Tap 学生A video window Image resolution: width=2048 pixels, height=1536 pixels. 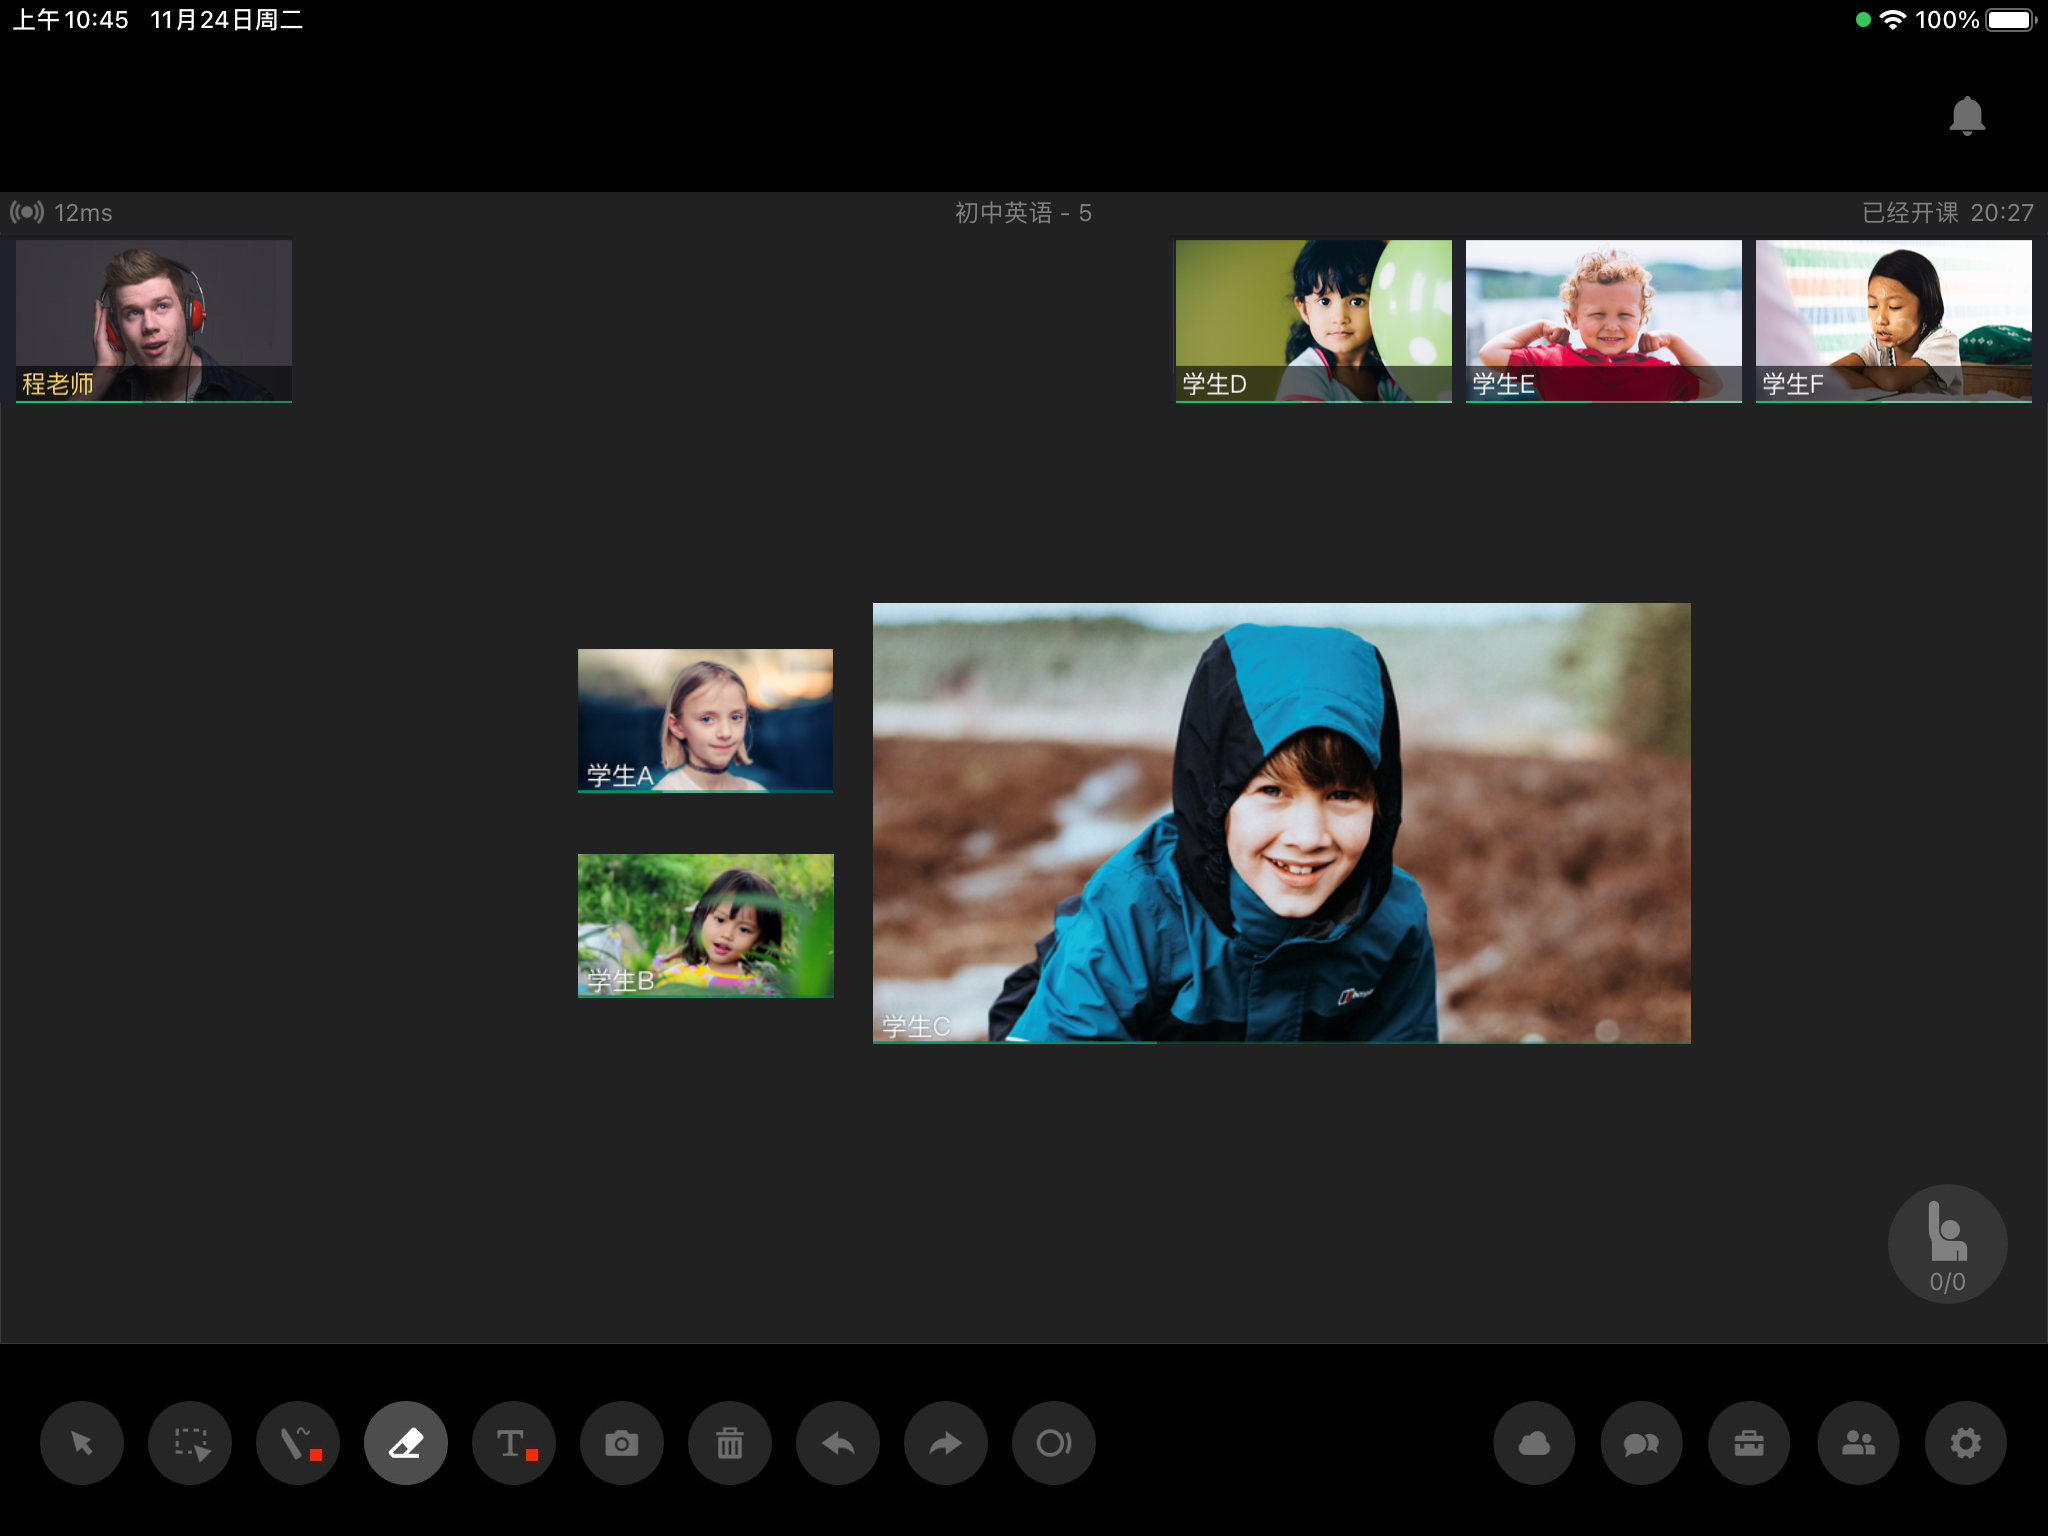(x=705, y=721)
